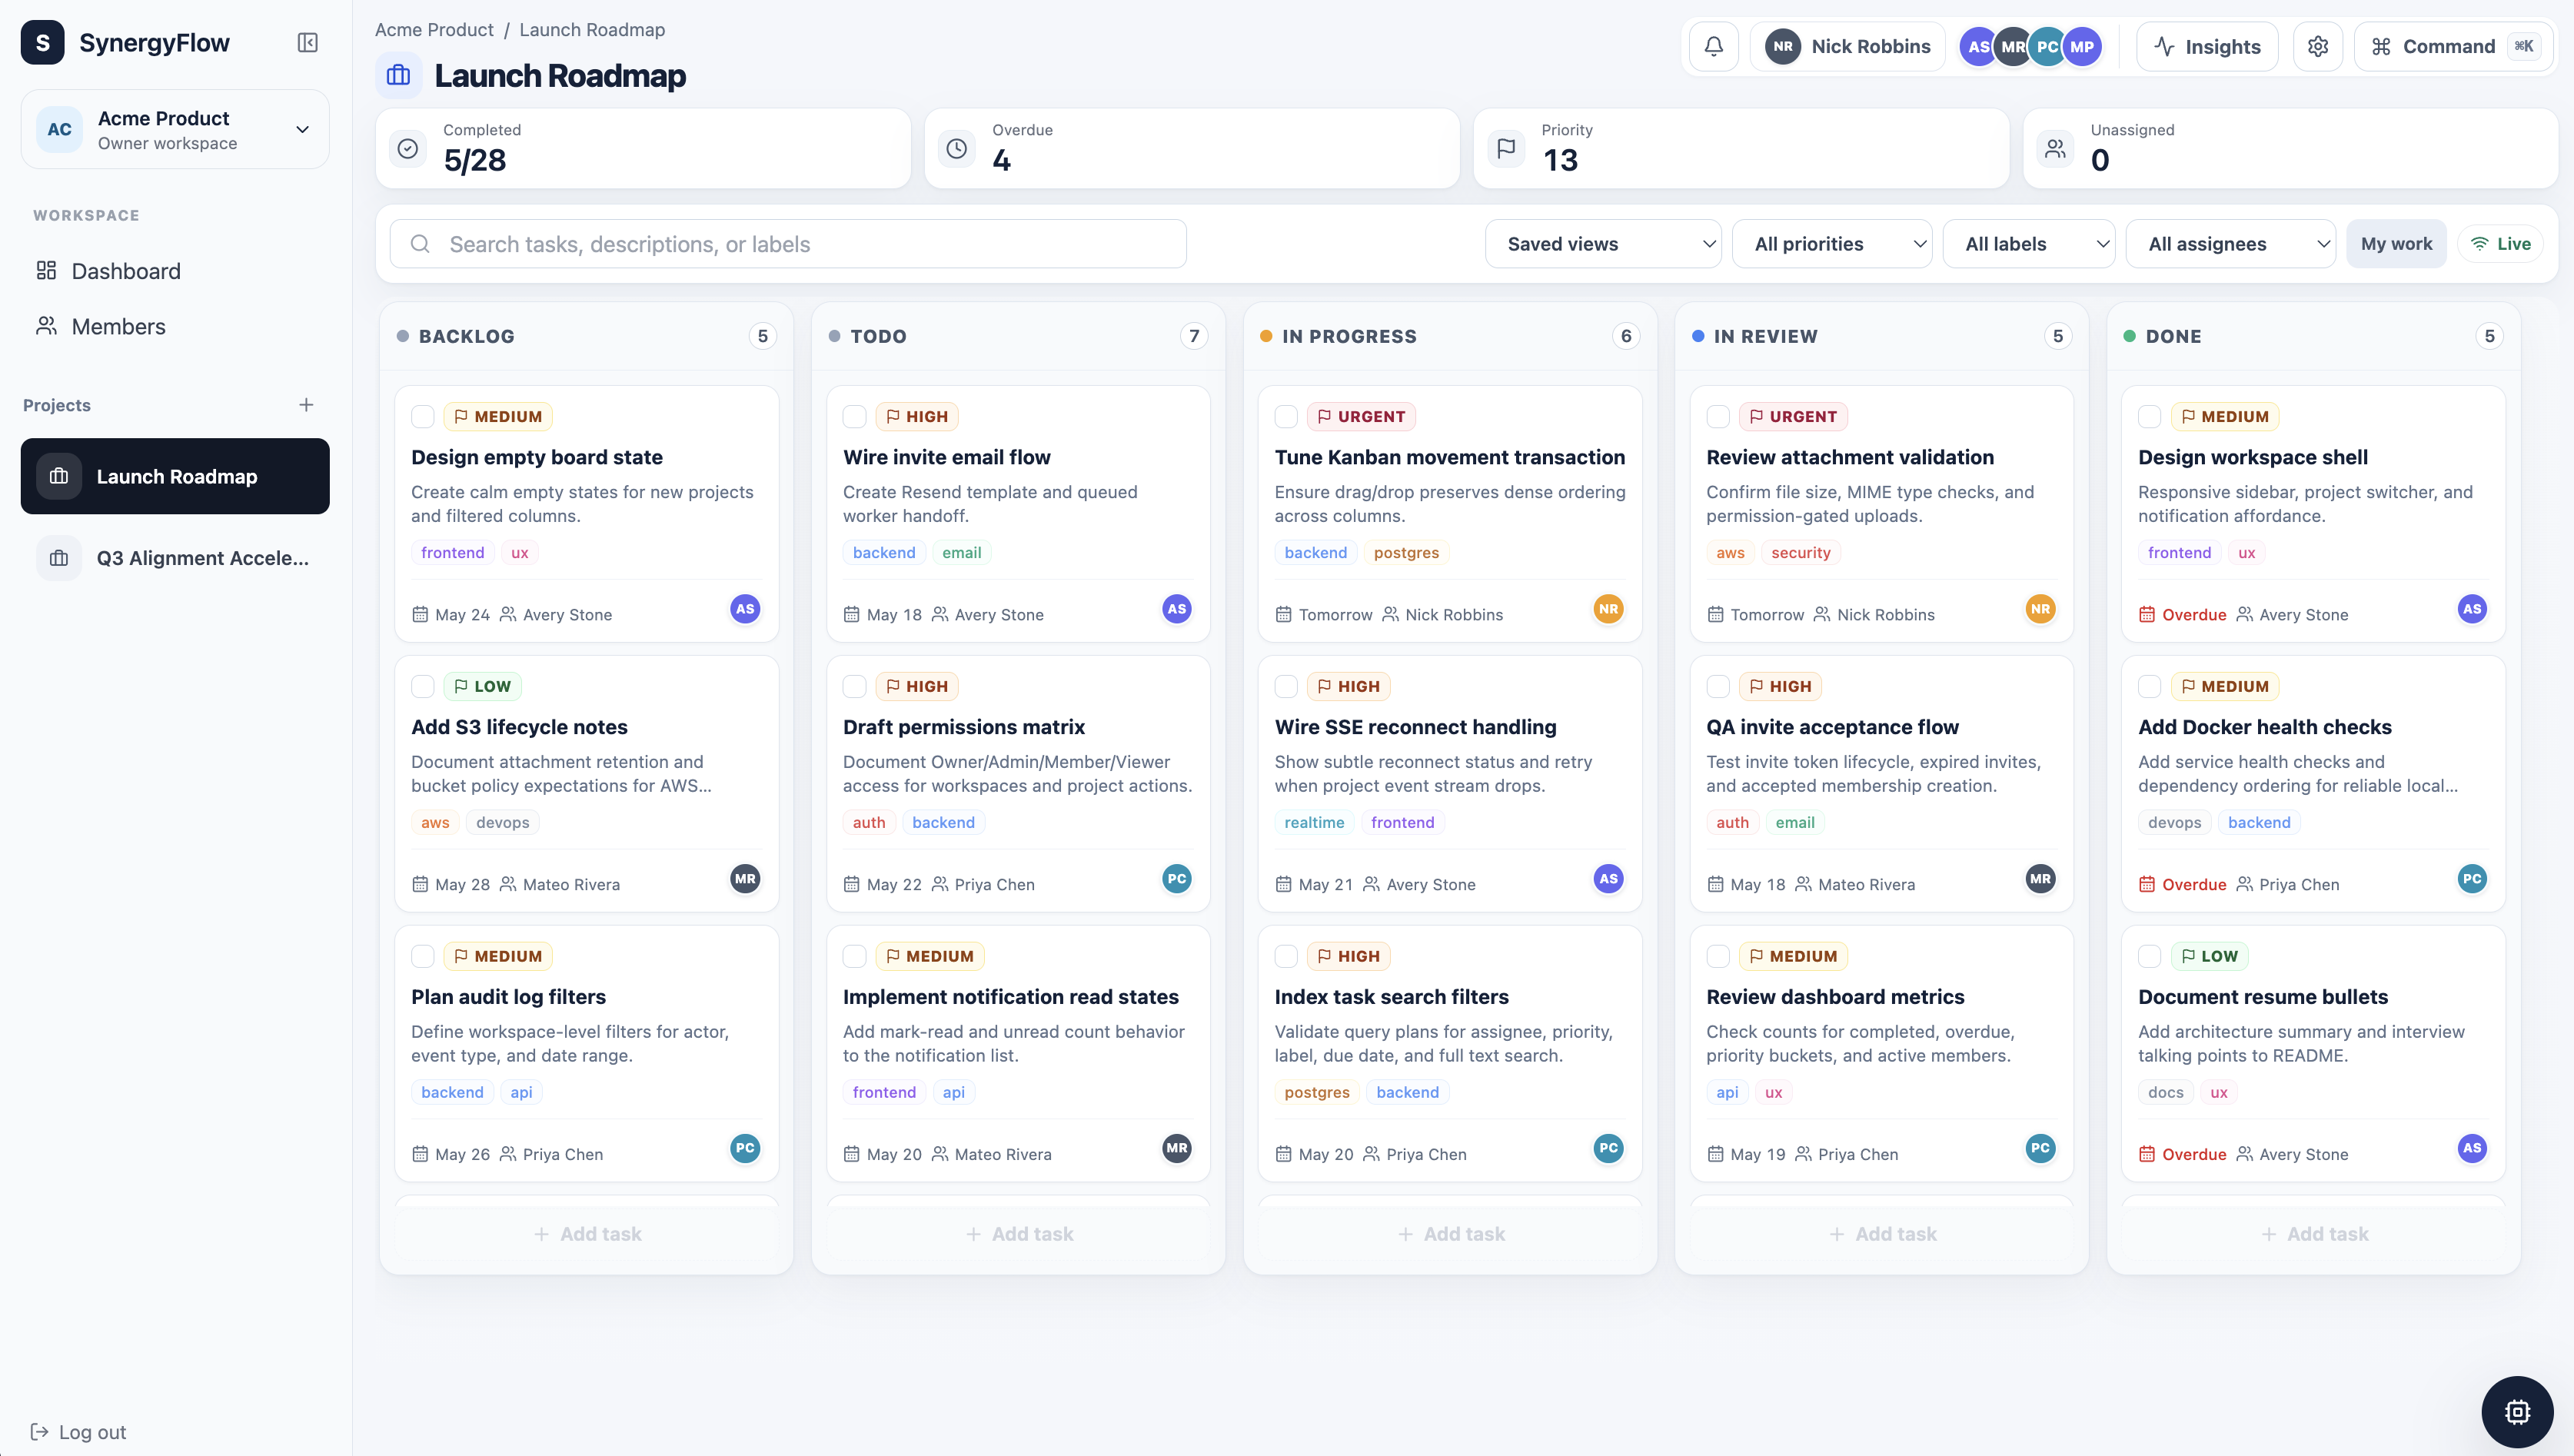Click the Completed check-circle icon

(x=408, y=148)
